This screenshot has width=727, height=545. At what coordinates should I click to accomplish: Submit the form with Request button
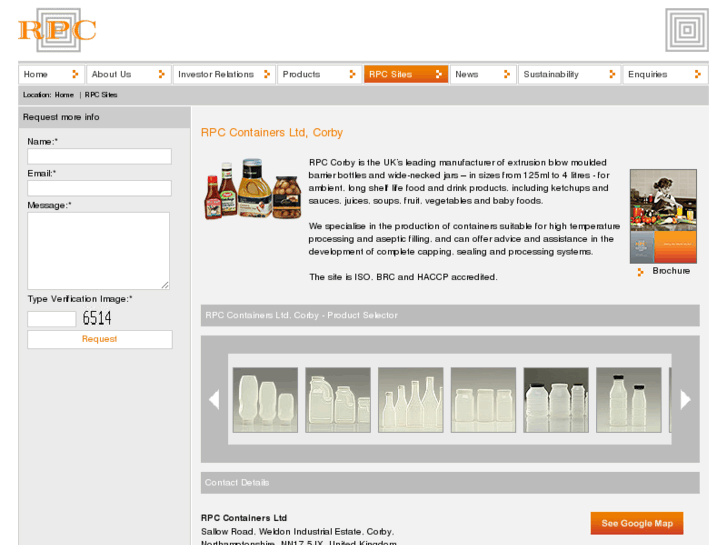[100, 339]
